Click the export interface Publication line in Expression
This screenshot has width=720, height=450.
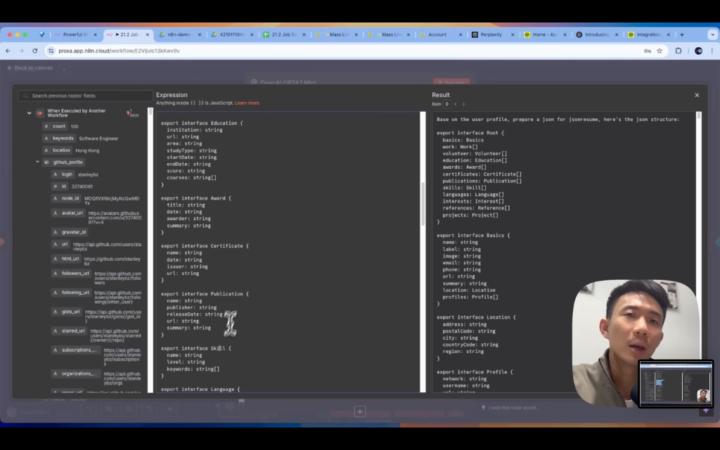click(204, 294)
